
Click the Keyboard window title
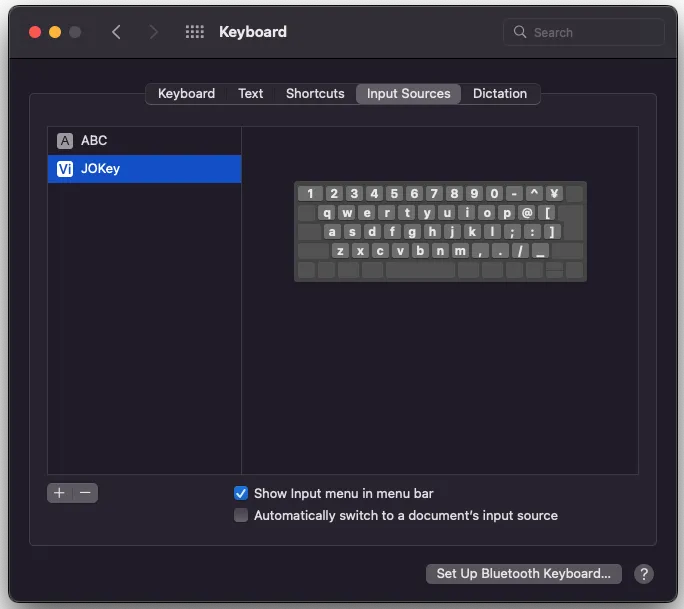point(253,32)
